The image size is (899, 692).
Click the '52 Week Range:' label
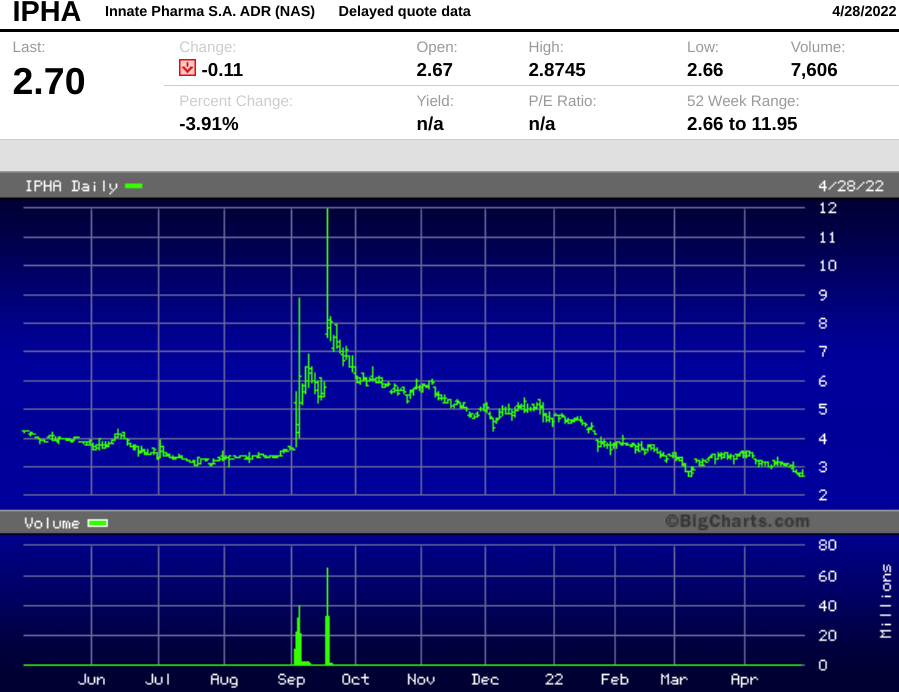pos(743,101)
